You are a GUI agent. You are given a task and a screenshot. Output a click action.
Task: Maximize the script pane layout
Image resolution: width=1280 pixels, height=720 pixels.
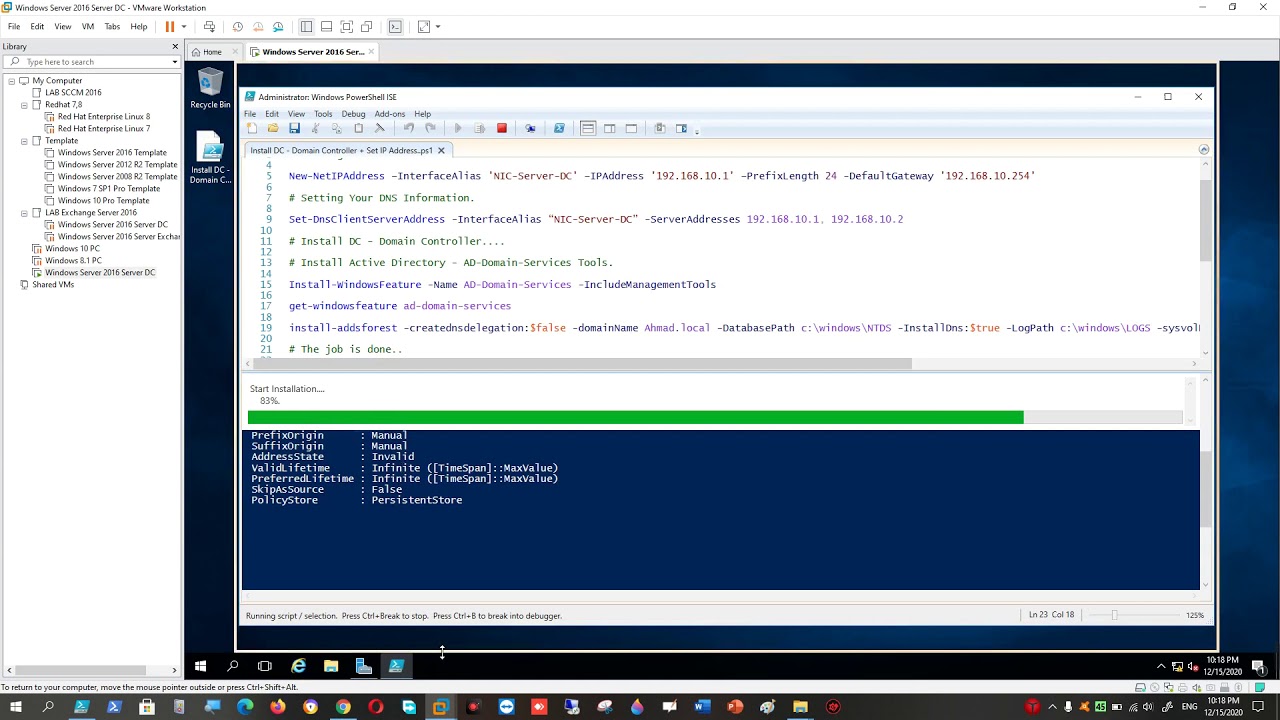click(x=631, y=128)
